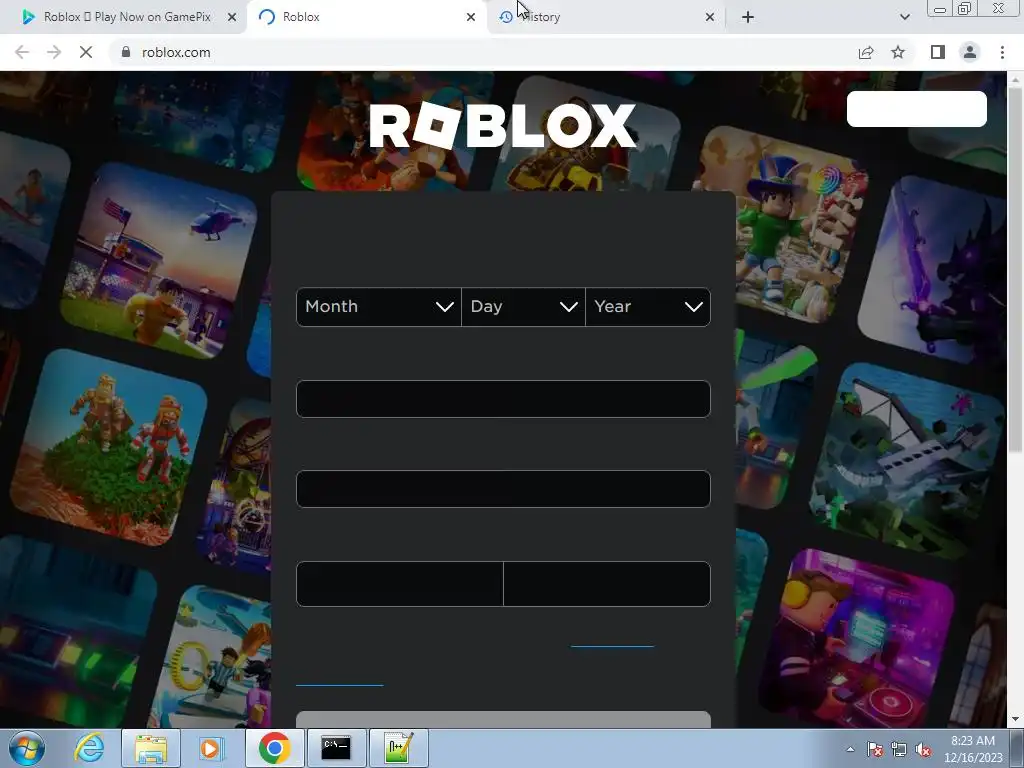Go back to the previous page
Image resolution: width=1024 pixels, height=768 pixels.
(x=22, y=52)
